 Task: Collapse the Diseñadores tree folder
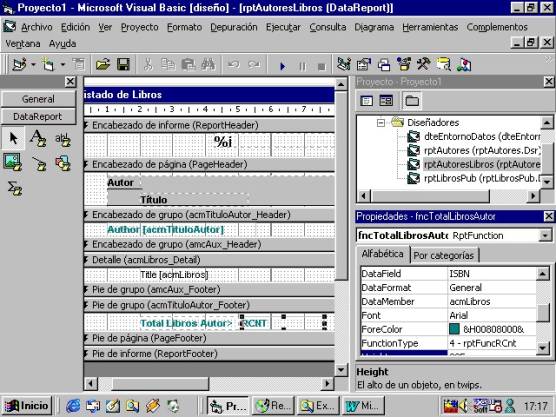(x=381, y=123)
